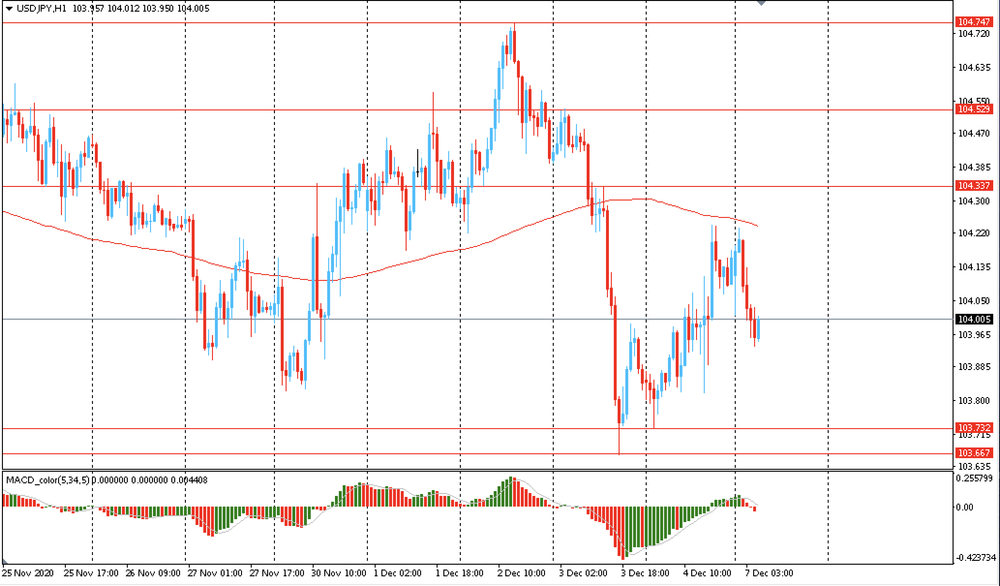Screen dimensions: 1000x586
Task: Select the 104.529 horizontal line price tag
Action: 974,110
